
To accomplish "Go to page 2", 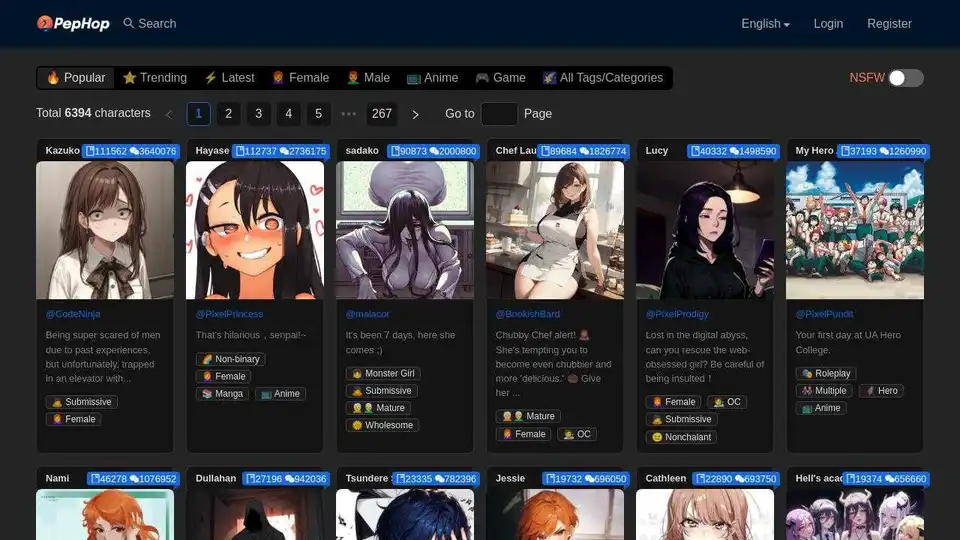I will 228,114.
